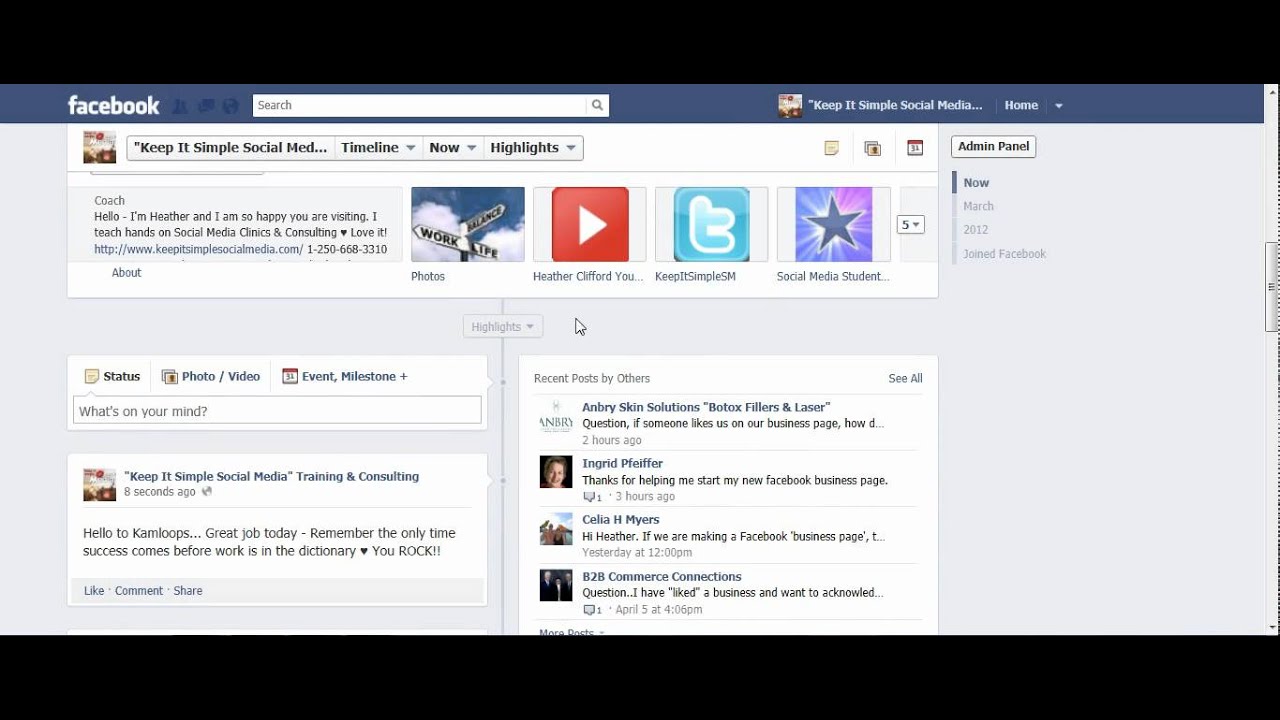Click the post privacy globe icon

207,492
